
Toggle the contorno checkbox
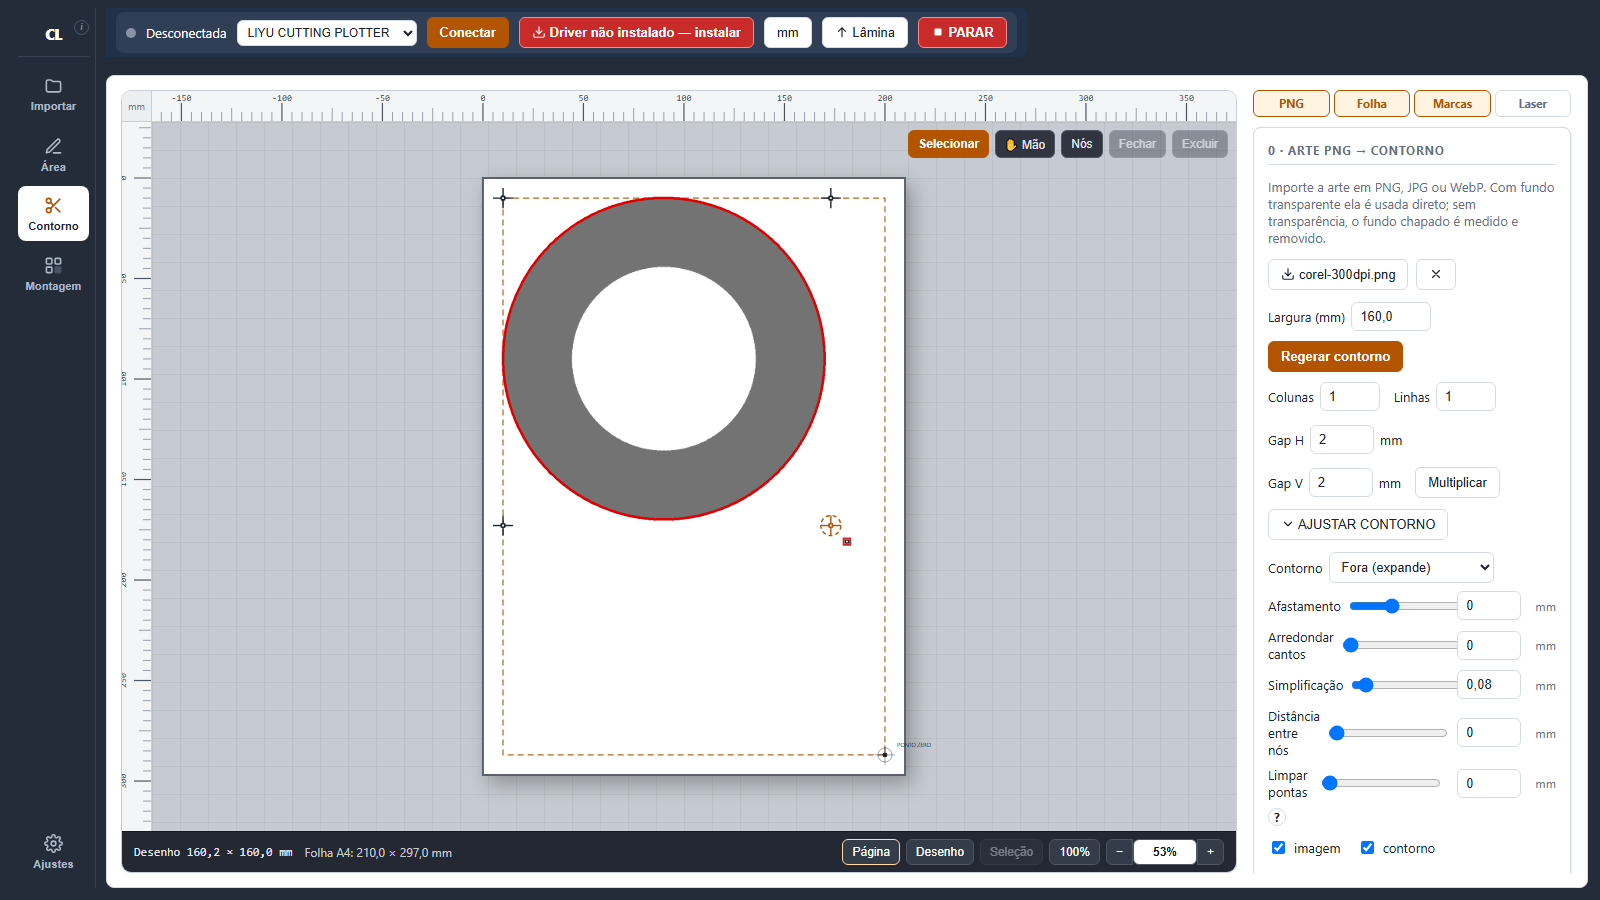click(1367, 848)
